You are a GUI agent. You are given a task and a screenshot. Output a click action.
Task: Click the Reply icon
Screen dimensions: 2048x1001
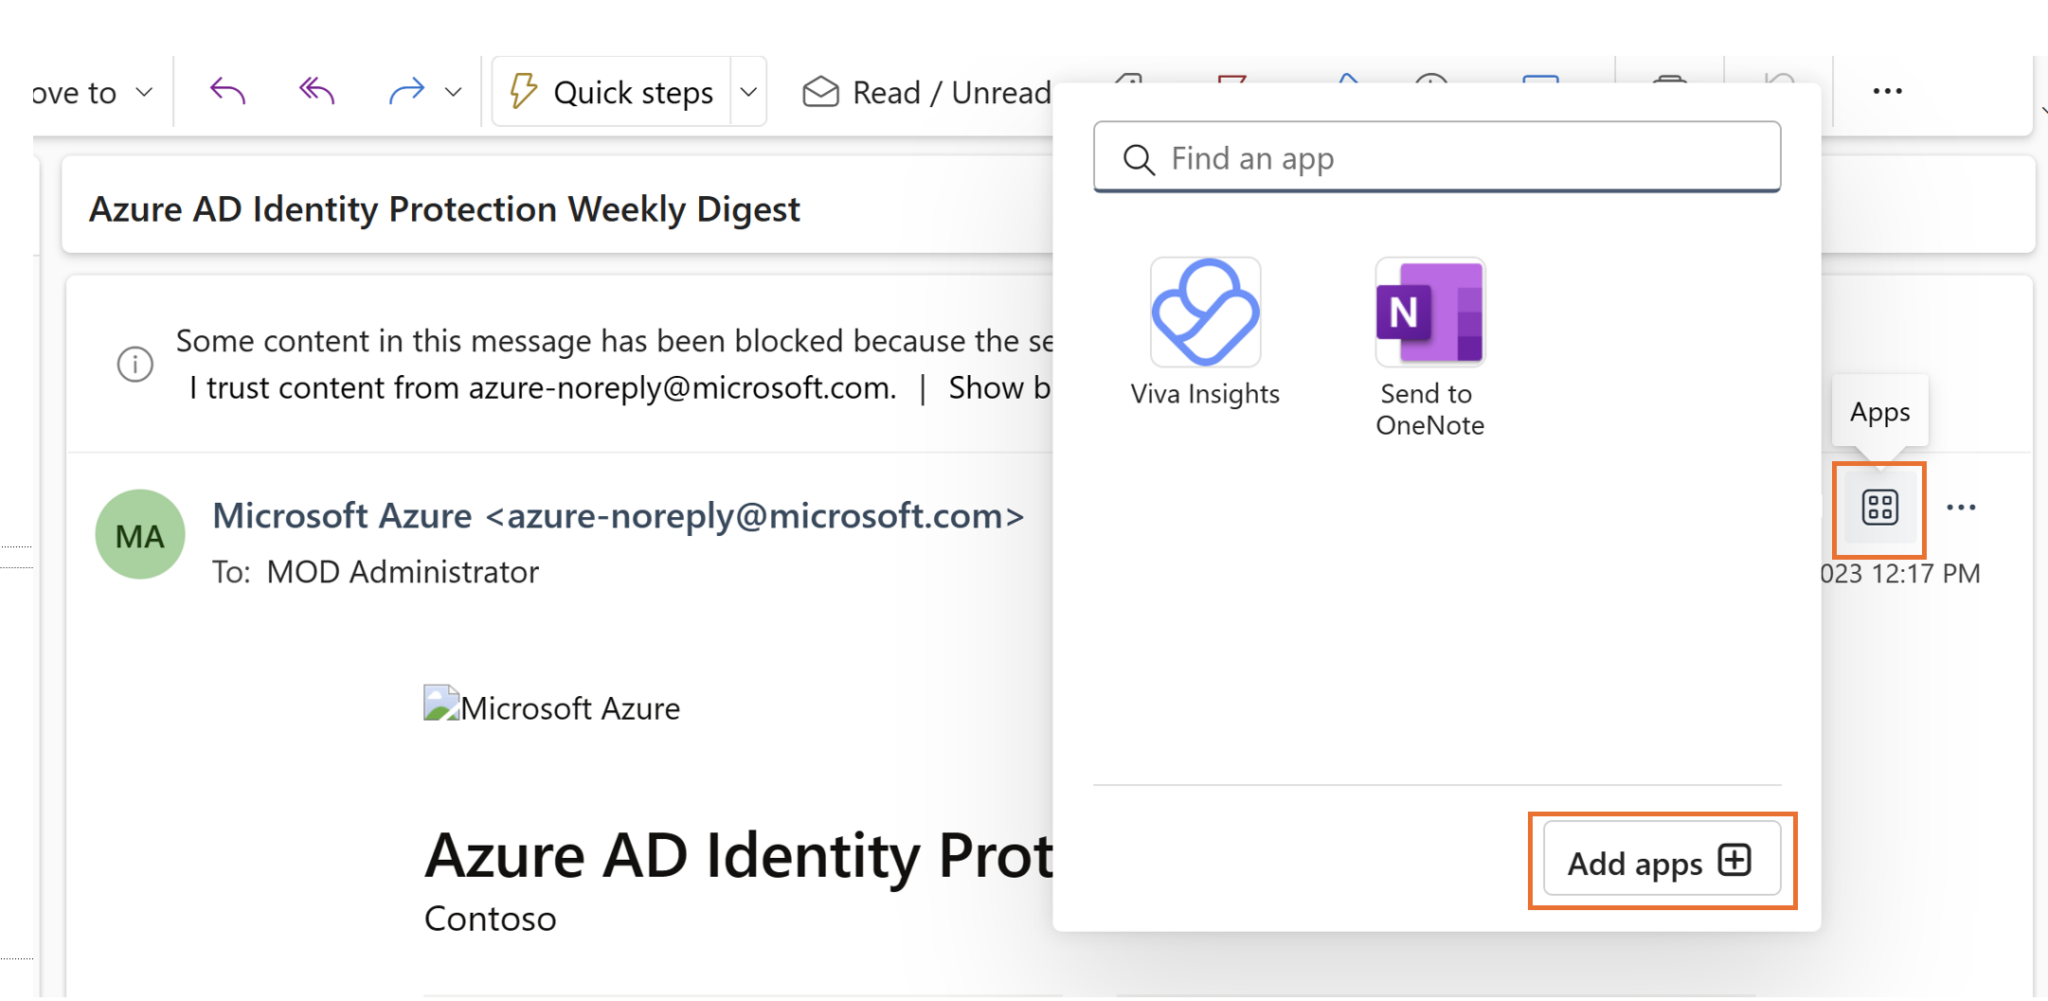pos(226,91)
